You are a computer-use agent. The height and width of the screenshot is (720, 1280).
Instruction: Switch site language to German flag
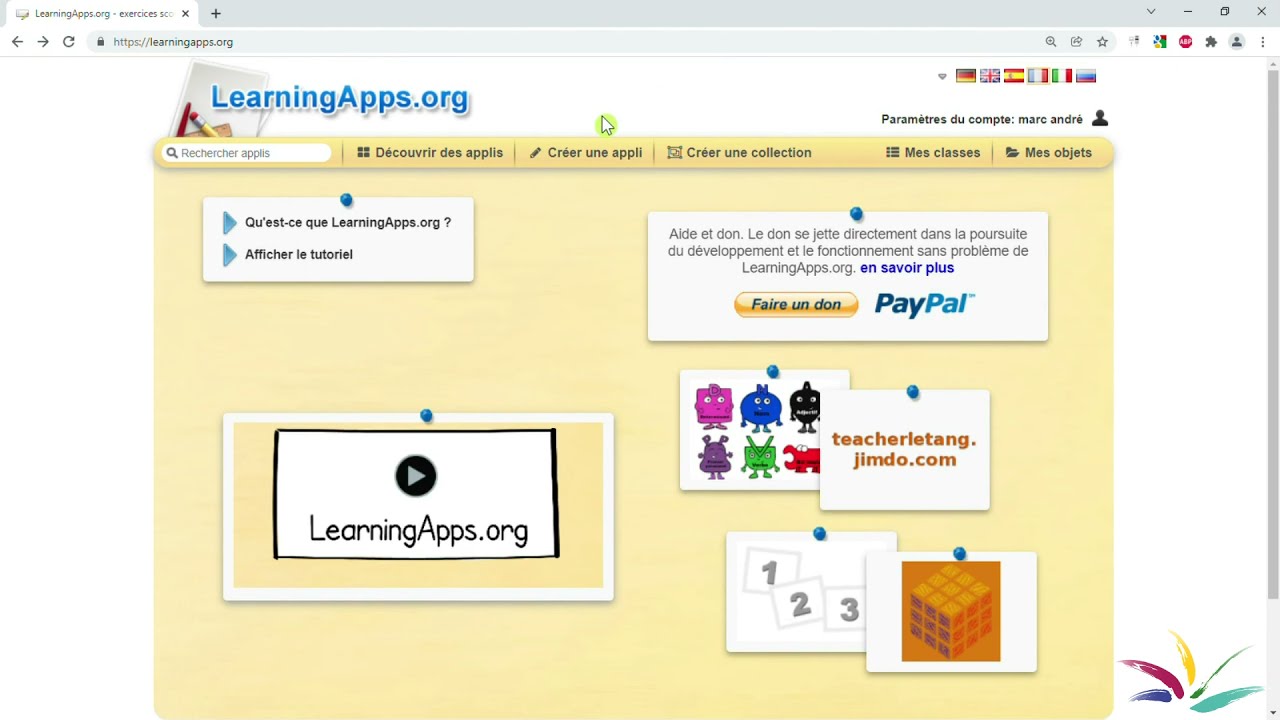pos(965,76)
